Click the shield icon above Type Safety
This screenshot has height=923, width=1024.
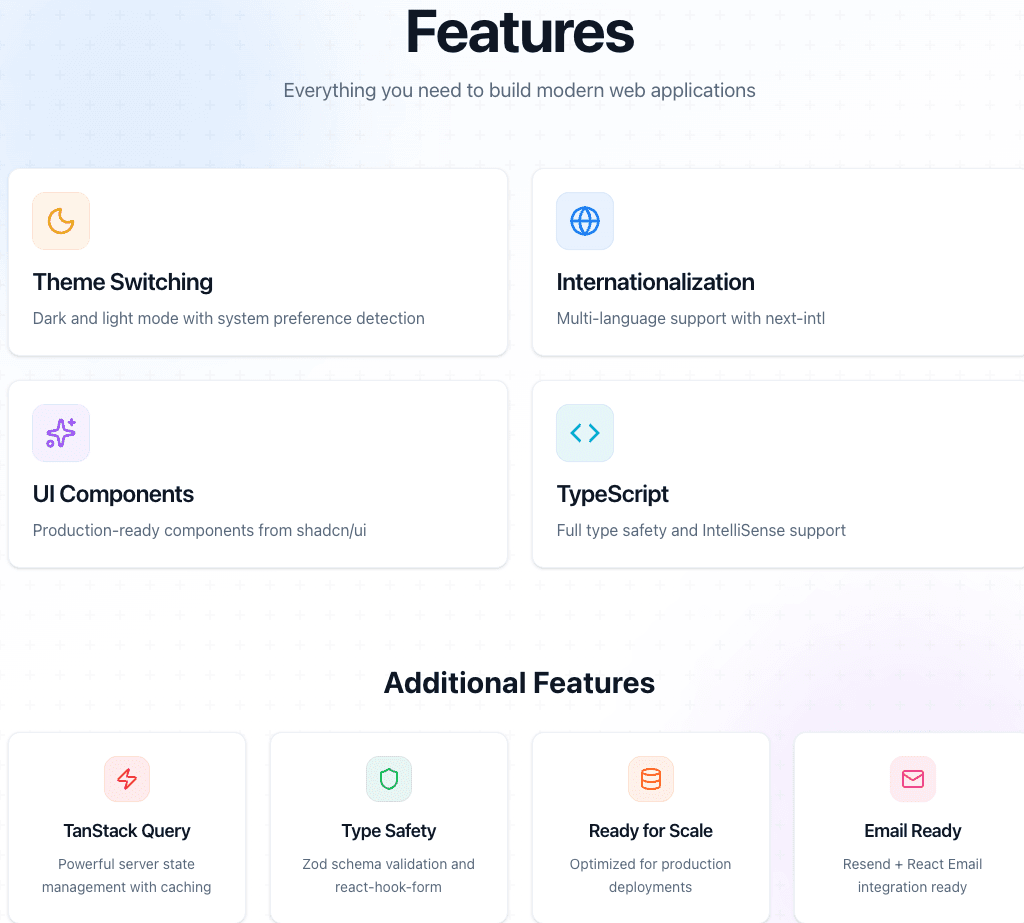[389, 779]
